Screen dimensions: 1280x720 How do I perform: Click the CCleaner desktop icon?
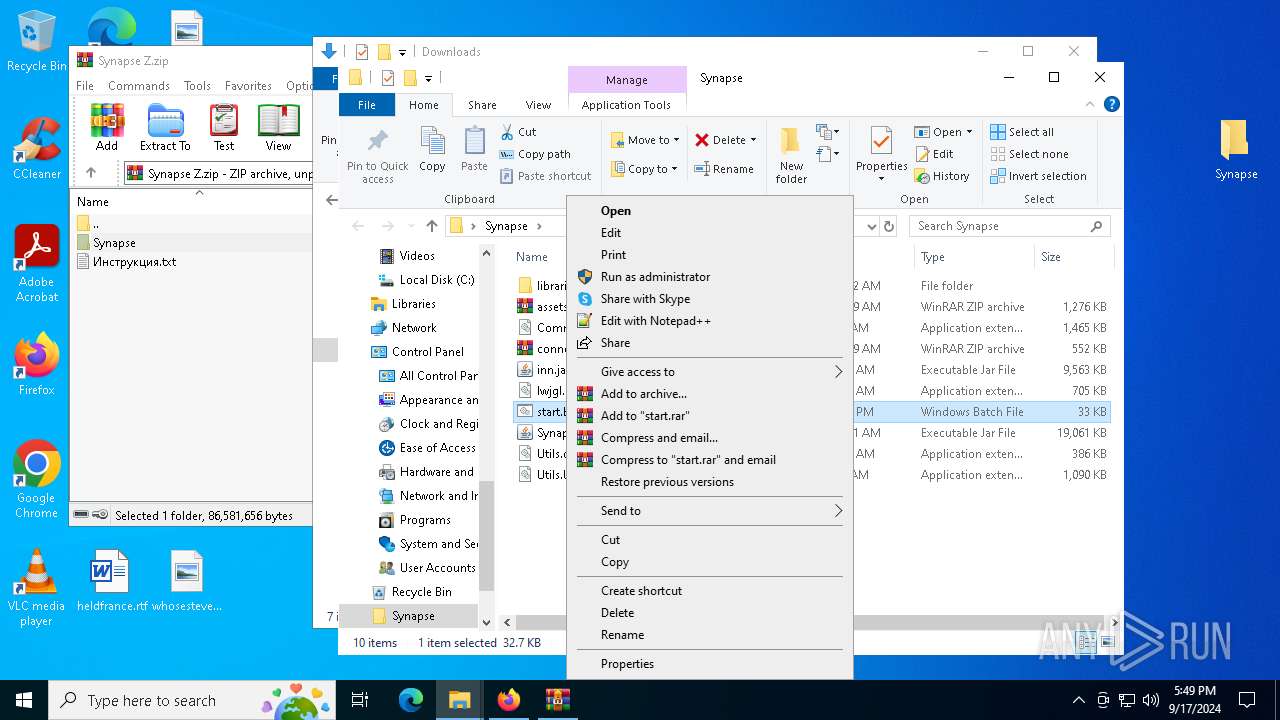click(37, 148)
